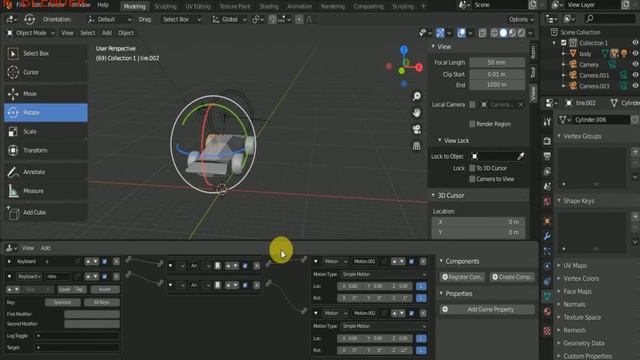Click the Focal Length 50 mm field
This screenshot has height=360, width=640.
(497, 62)
